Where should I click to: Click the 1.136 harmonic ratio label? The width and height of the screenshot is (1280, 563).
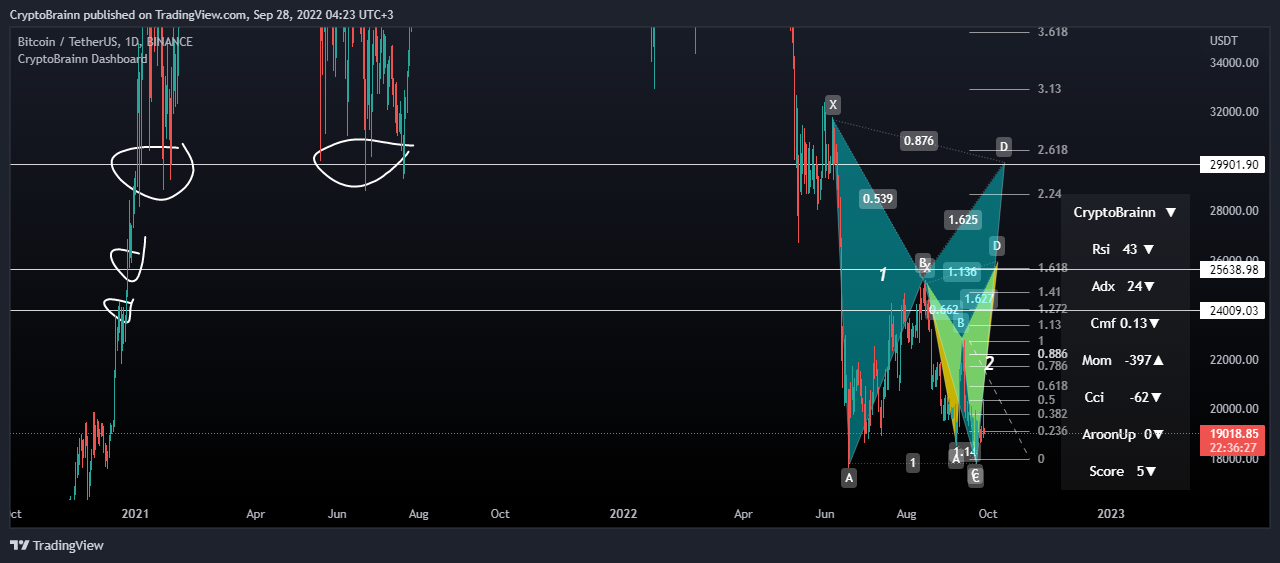962,271
